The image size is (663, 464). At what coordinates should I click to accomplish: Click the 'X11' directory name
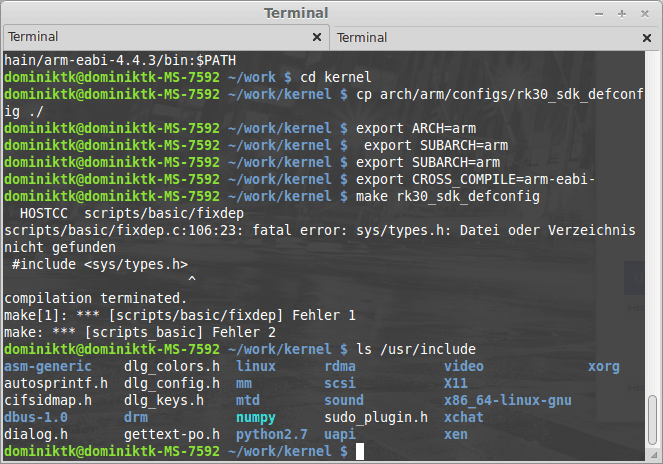(x=455, y=384)
